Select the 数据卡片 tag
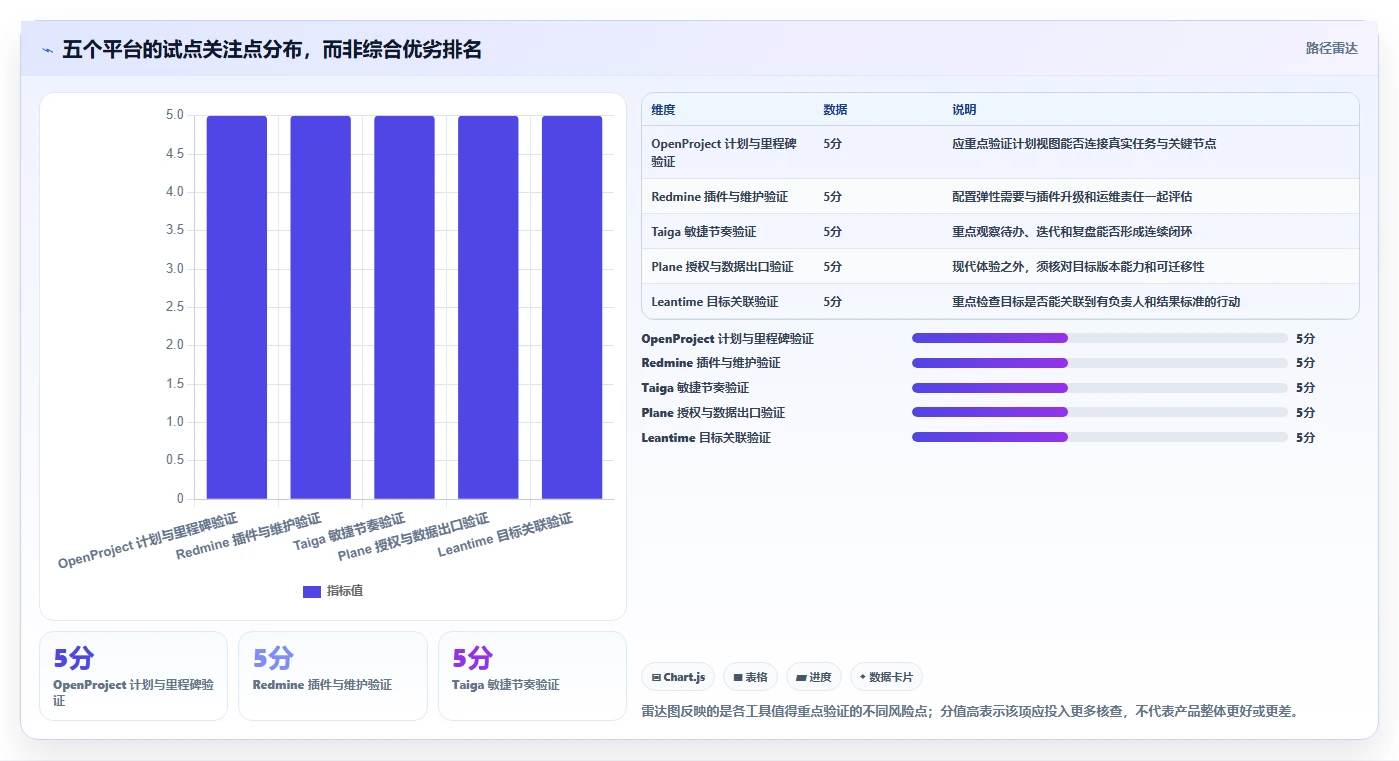This screenshot has height=761, width=1399. [x=886, y=677]
